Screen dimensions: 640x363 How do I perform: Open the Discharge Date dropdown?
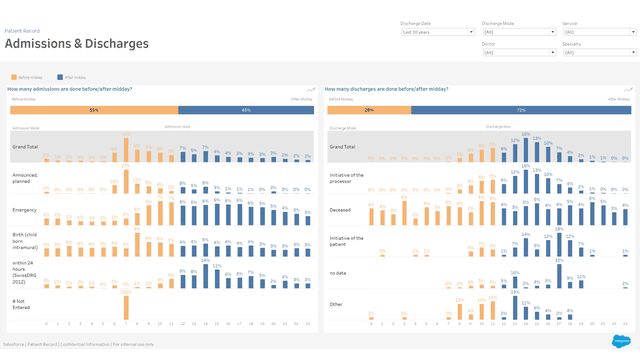click(x=438, y=32)
